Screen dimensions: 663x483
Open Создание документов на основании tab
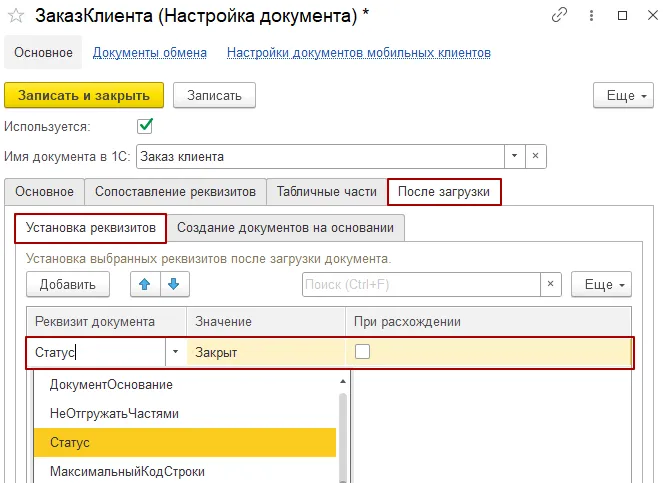coord(286,228)
